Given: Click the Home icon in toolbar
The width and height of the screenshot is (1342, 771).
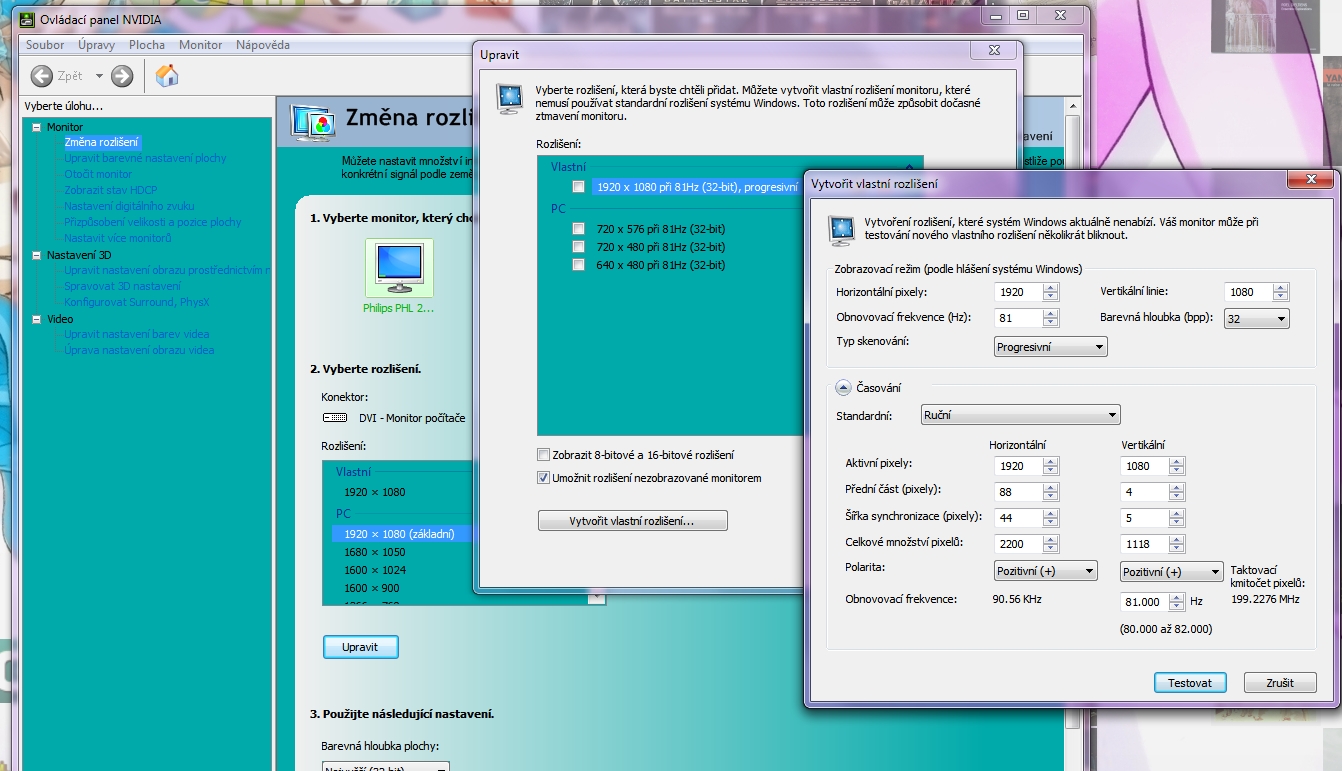Looking at the screenshot, I should (167, 76).
